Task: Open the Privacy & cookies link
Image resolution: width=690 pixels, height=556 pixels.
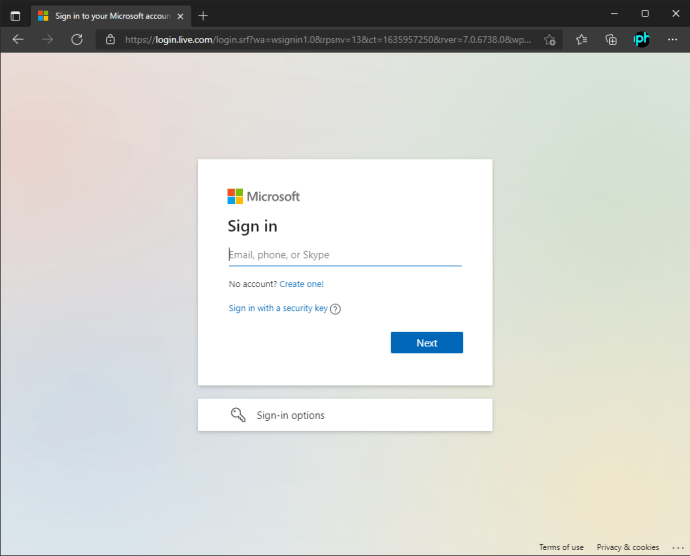Action: click(628, 547)
